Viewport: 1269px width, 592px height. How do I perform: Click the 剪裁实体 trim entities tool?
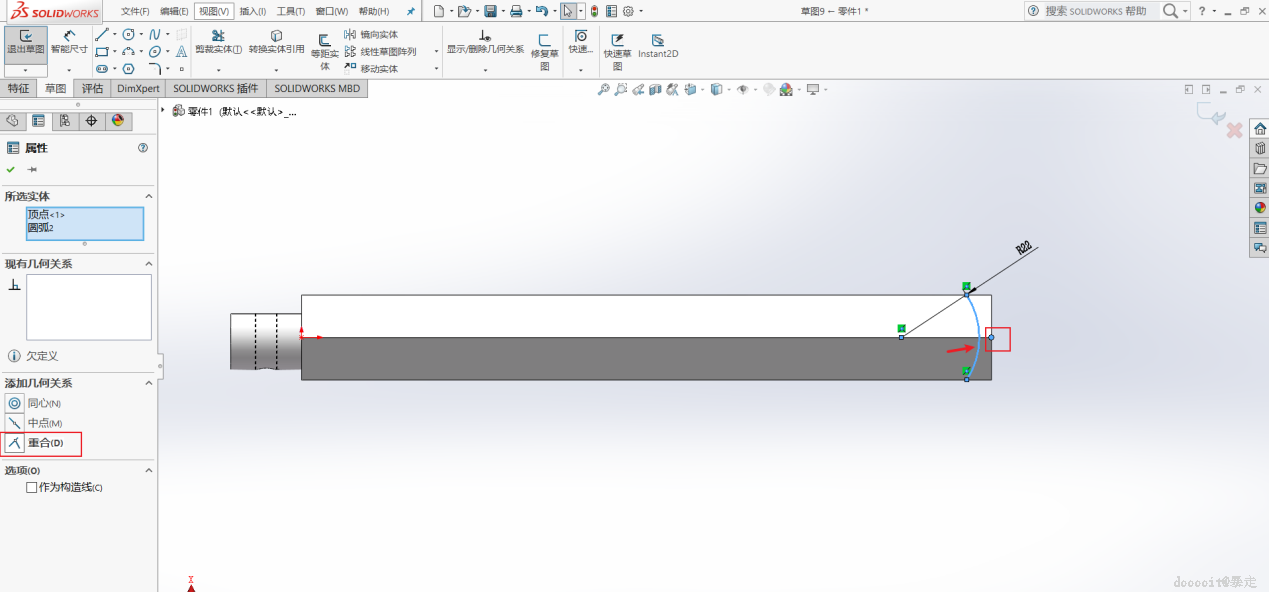coord(218,42)
